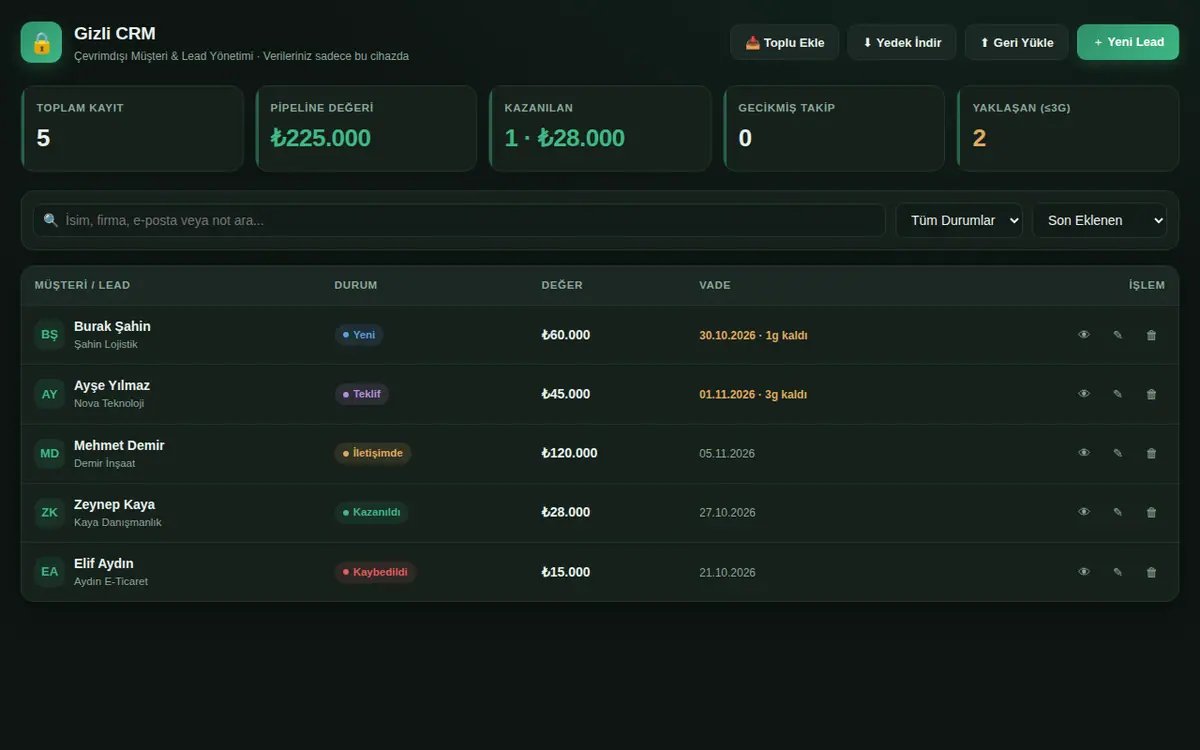
Task: Open the Son Eklenen sort dropdown
Action: (1099, 220)
